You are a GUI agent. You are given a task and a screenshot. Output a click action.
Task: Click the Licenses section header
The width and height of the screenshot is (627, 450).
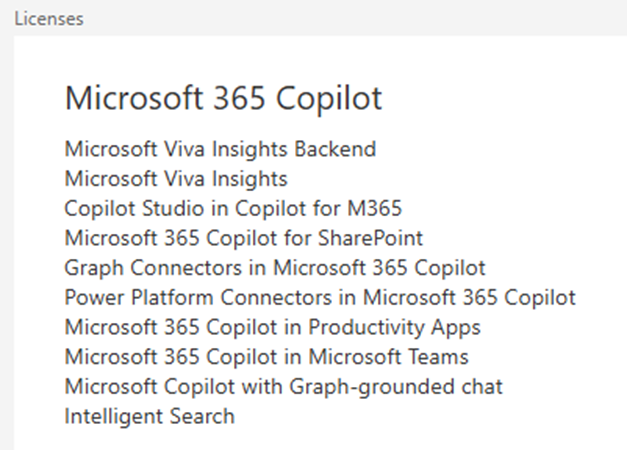pos(48,18)
